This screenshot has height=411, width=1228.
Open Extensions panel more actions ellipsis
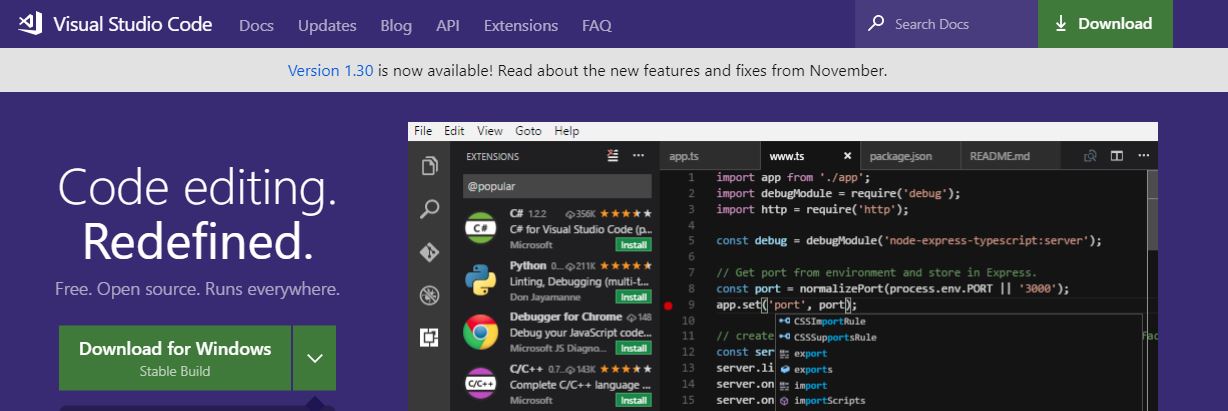pyautogui.click(x=639, y=156)
